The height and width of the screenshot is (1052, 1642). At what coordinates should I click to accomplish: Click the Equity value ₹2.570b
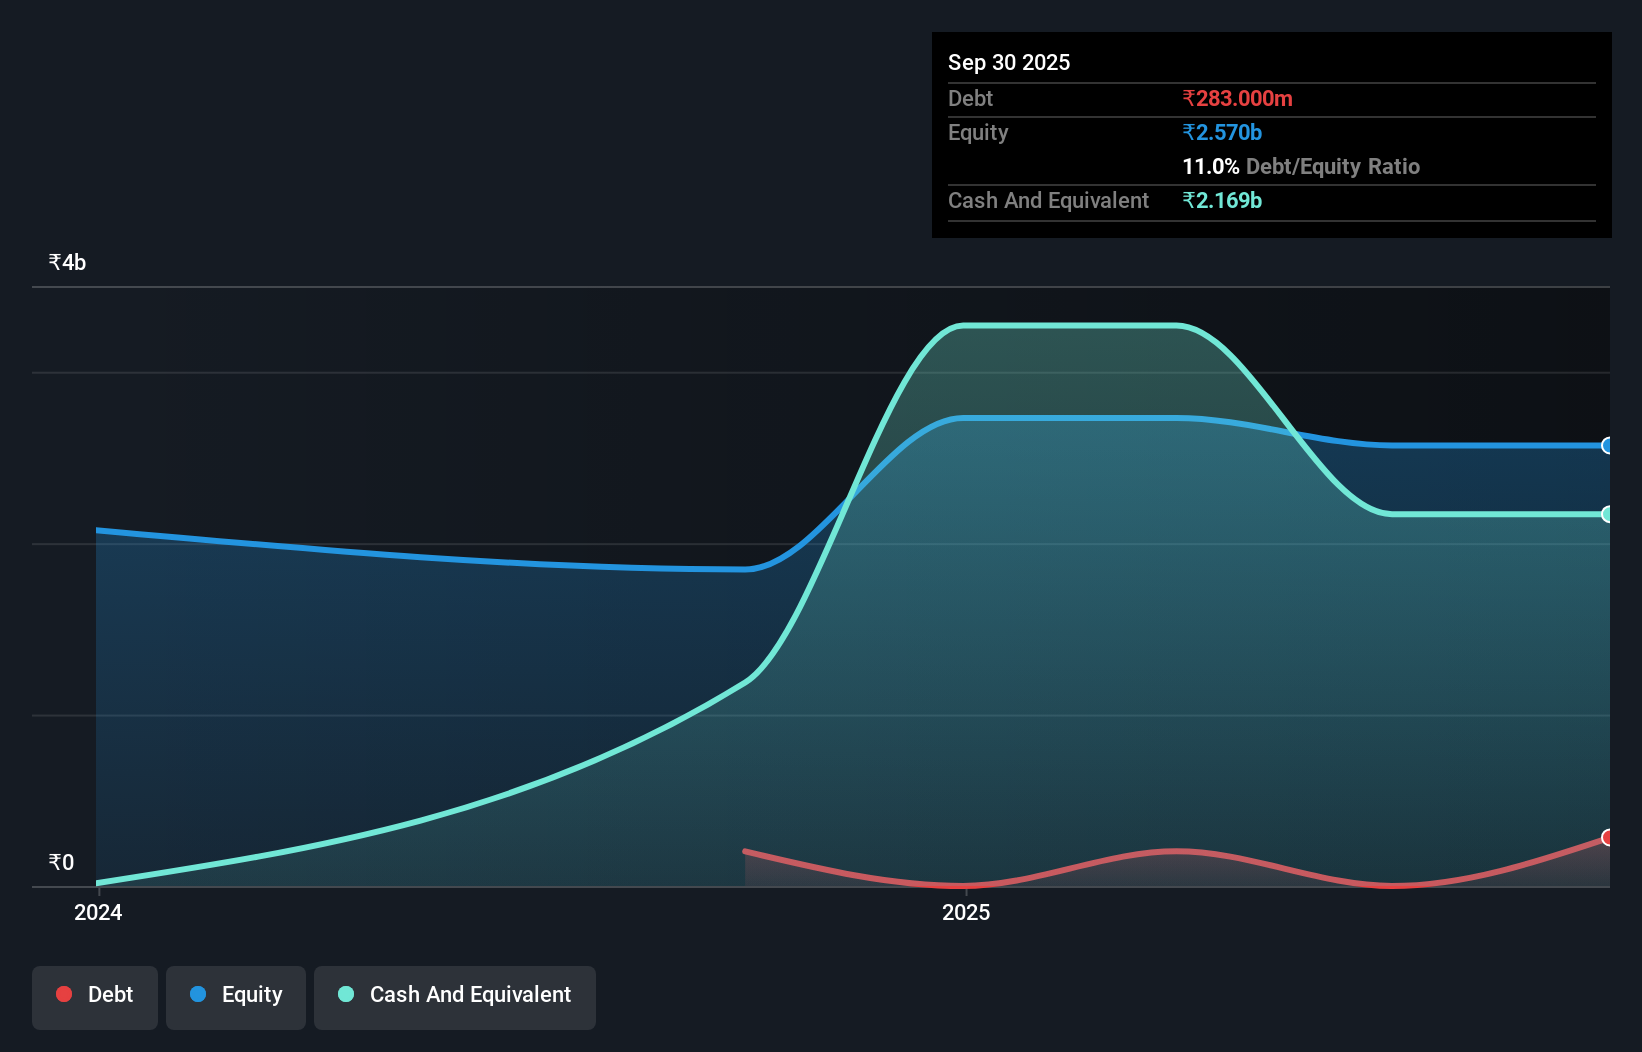point(1221,132)
